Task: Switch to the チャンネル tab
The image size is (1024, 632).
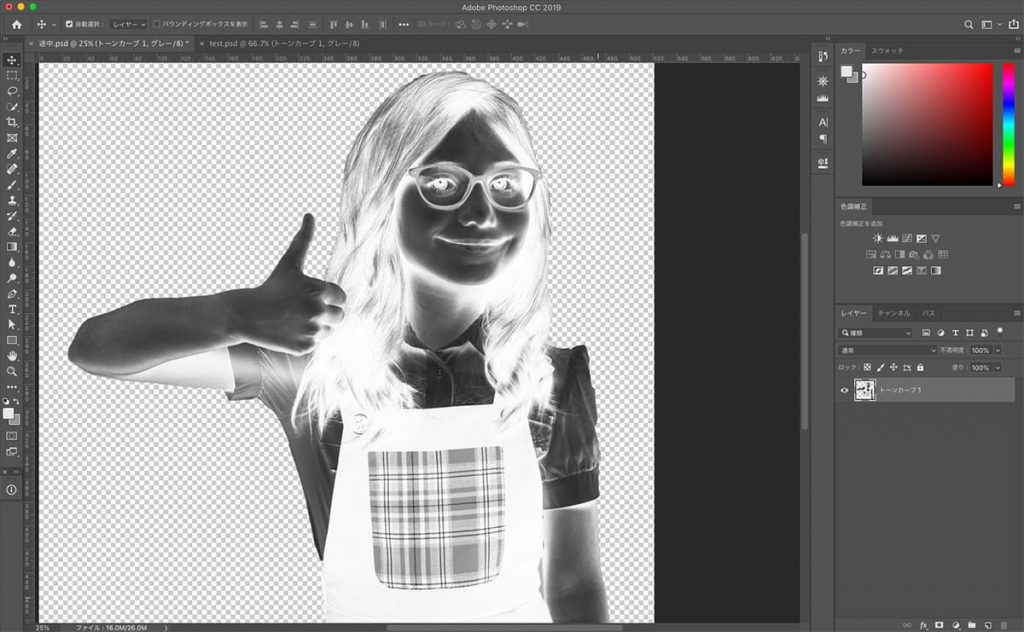Action: 893,313
